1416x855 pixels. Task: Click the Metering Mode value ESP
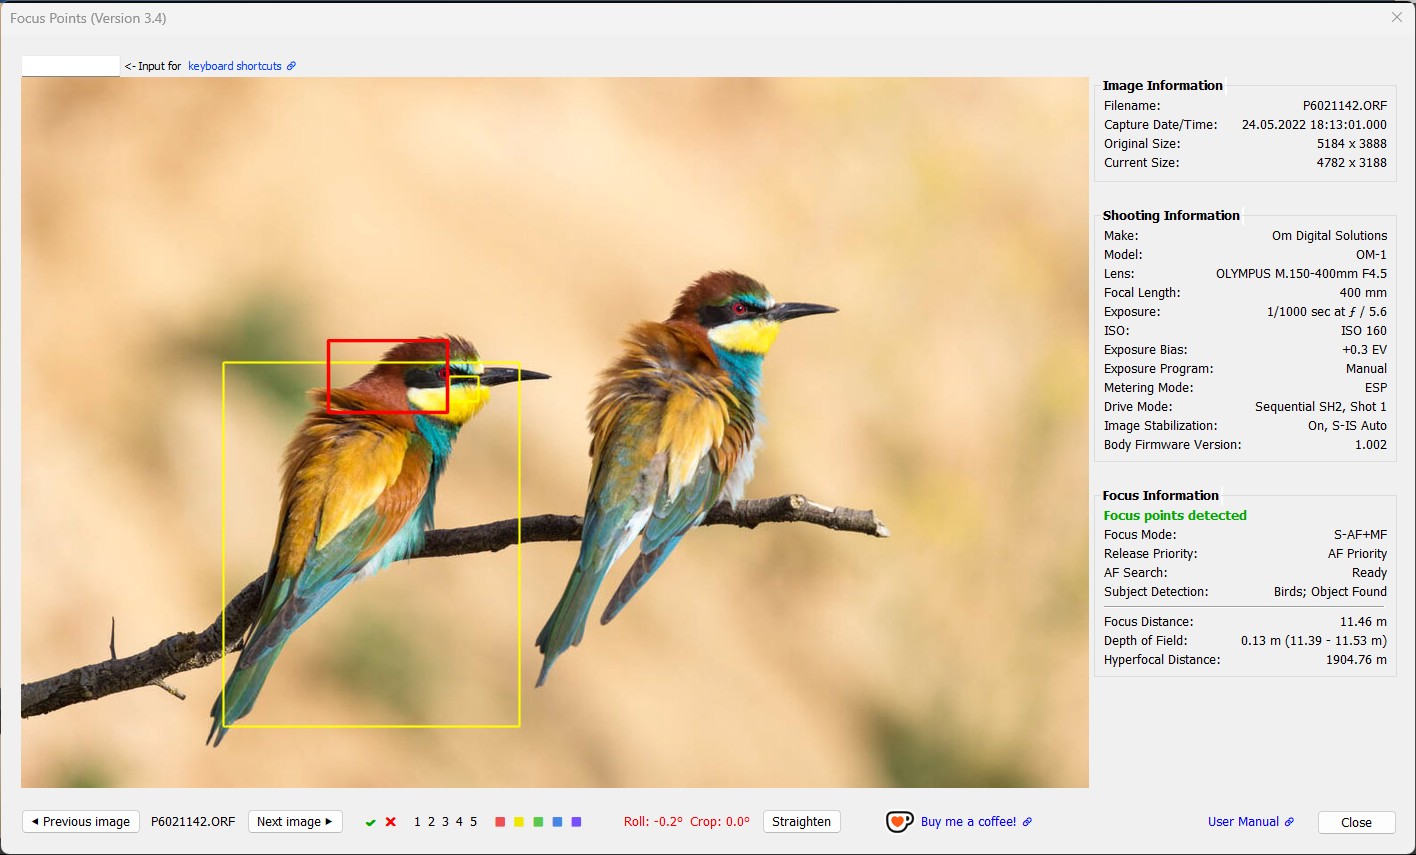(x=1376, y=388)
